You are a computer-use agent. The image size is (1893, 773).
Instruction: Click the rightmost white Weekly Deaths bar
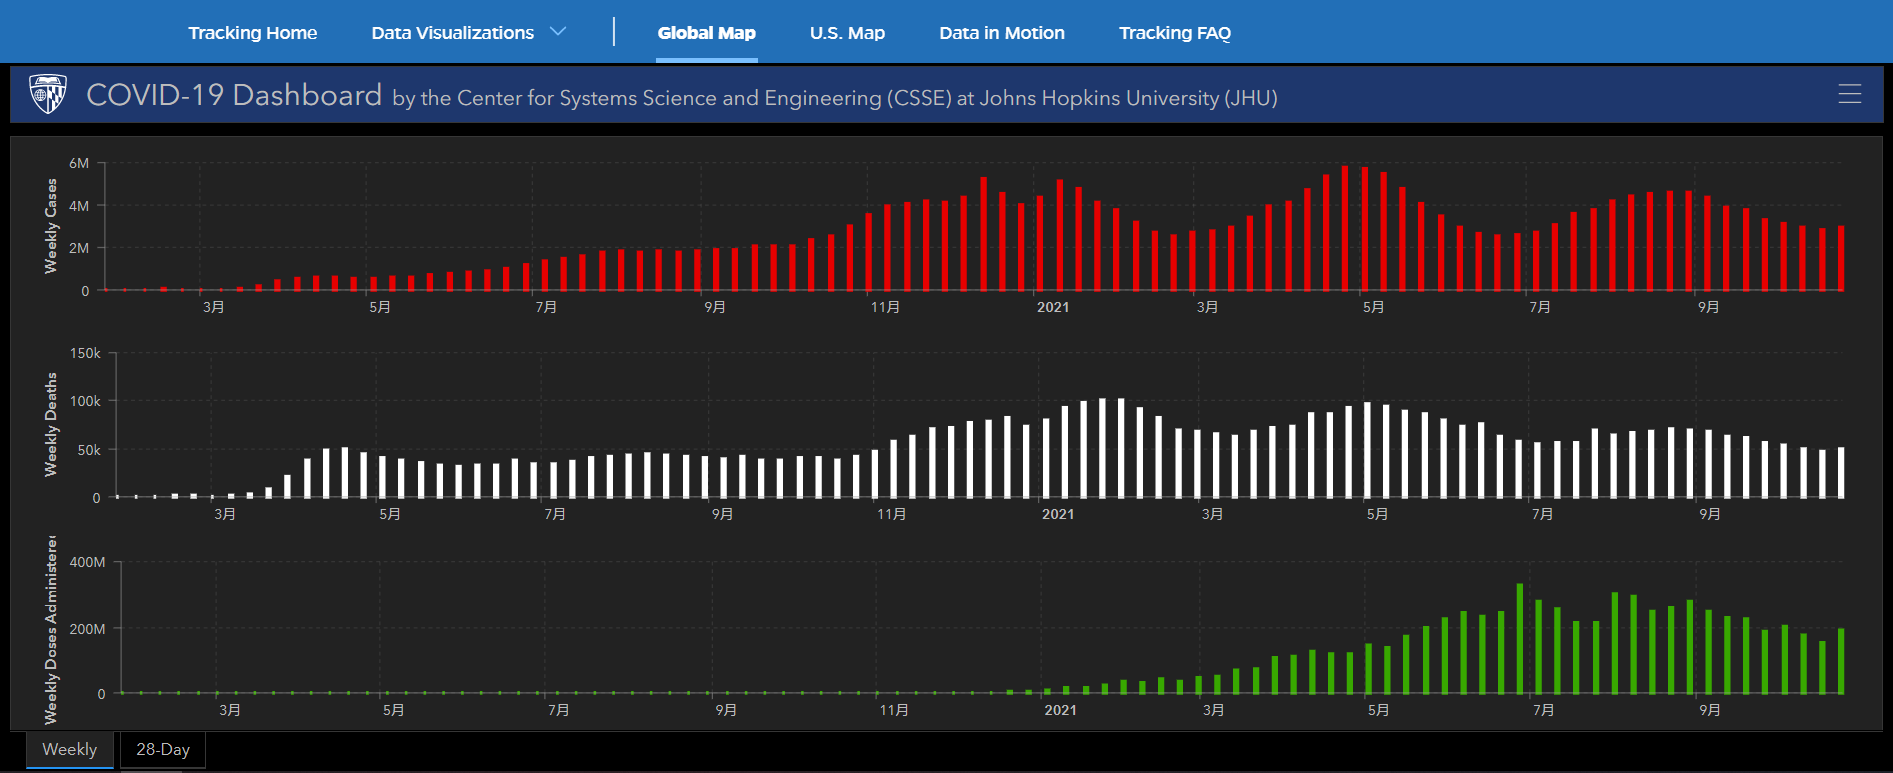1841,473
